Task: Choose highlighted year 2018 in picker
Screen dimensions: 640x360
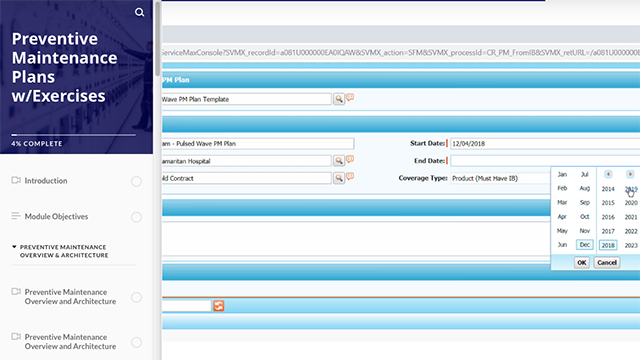Action: 608,245
